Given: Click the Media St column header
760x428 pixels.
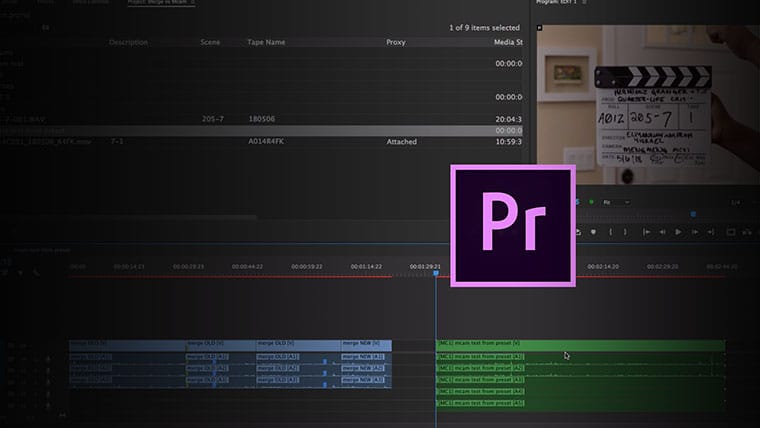Looking at the screenshot, I should (x=508, y=42).
